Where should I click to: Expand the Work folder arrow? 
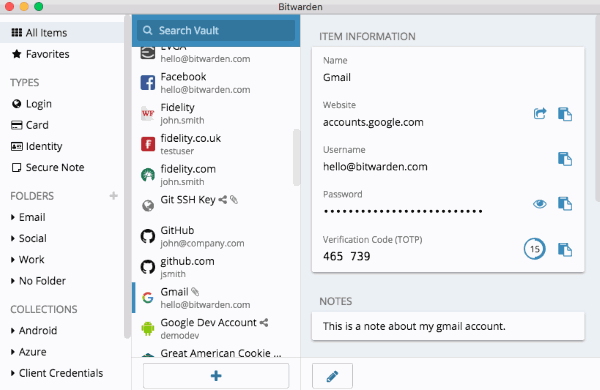pyautogui.click(x=13, y=260)
